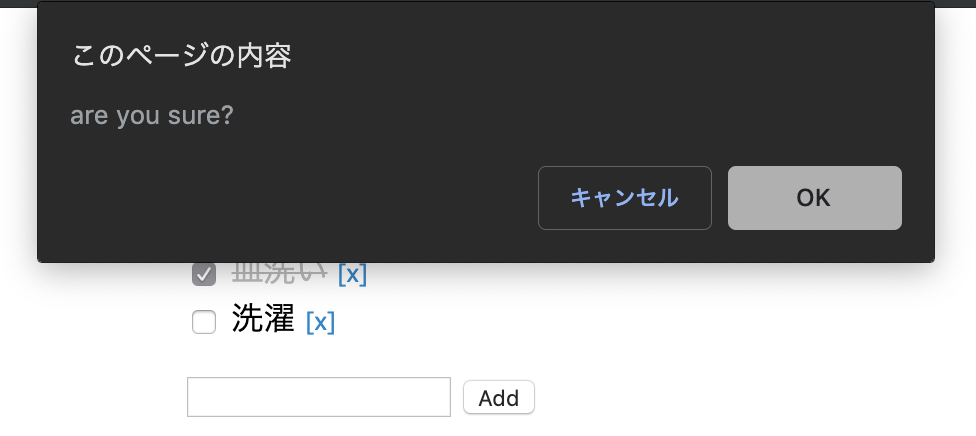This screenshot has height=436, width=976.
Task: Toggle the completed 皿洗い item checkbox
Action: [204, 274]
